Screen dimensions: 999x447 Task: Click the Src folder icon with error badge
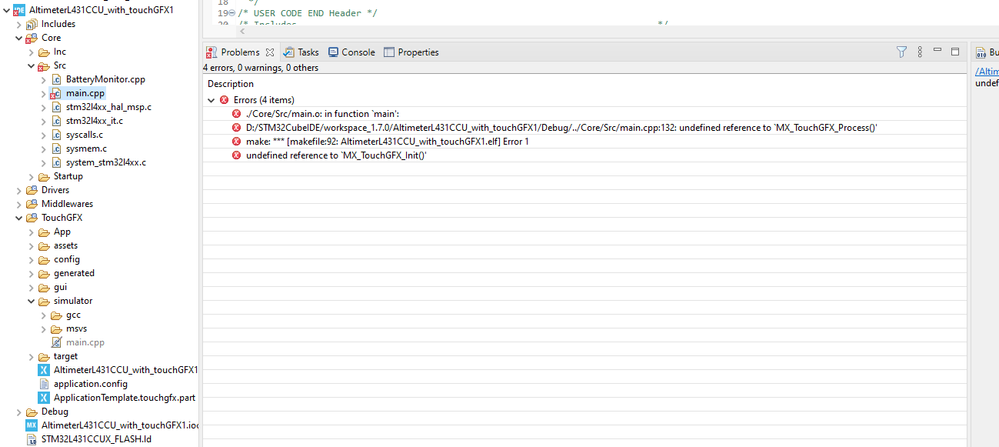[43, 66]
